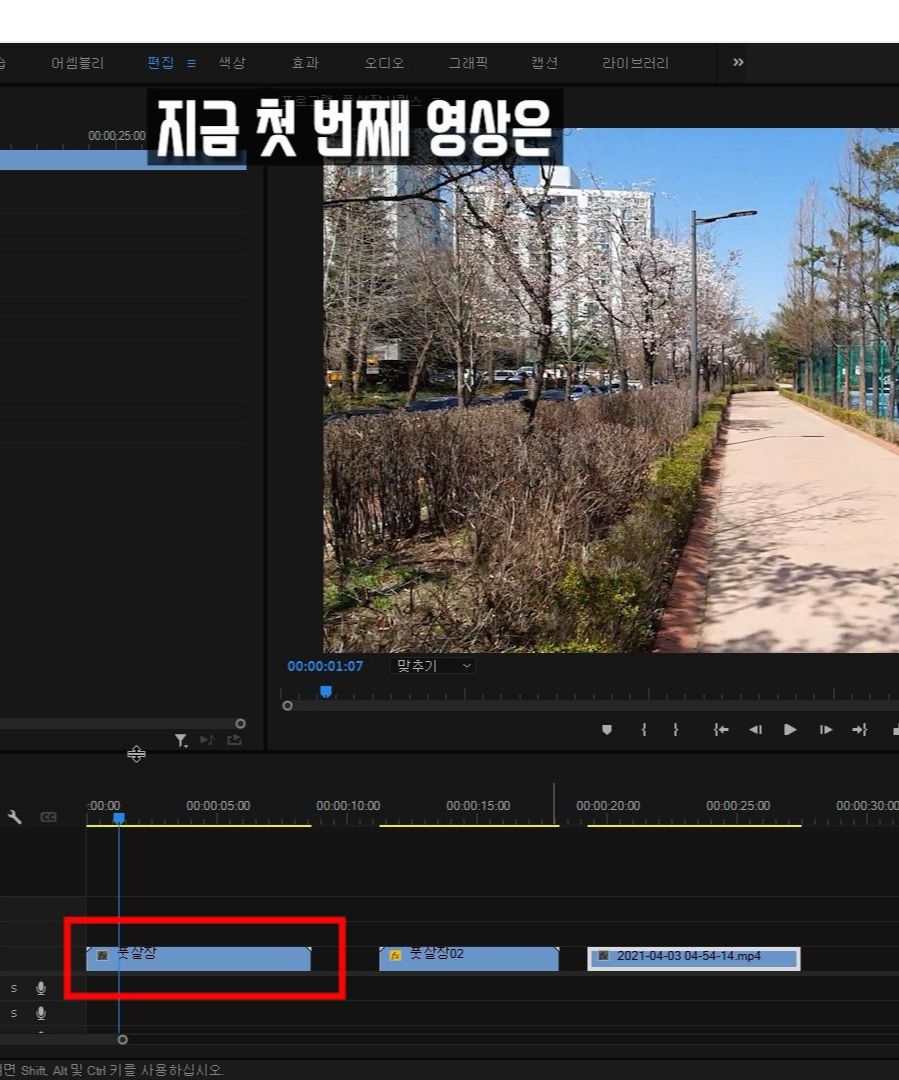This screenshot has width=899, height=1080.
Task: Open timeline display settings wrench
Action: tap(14, 817)
